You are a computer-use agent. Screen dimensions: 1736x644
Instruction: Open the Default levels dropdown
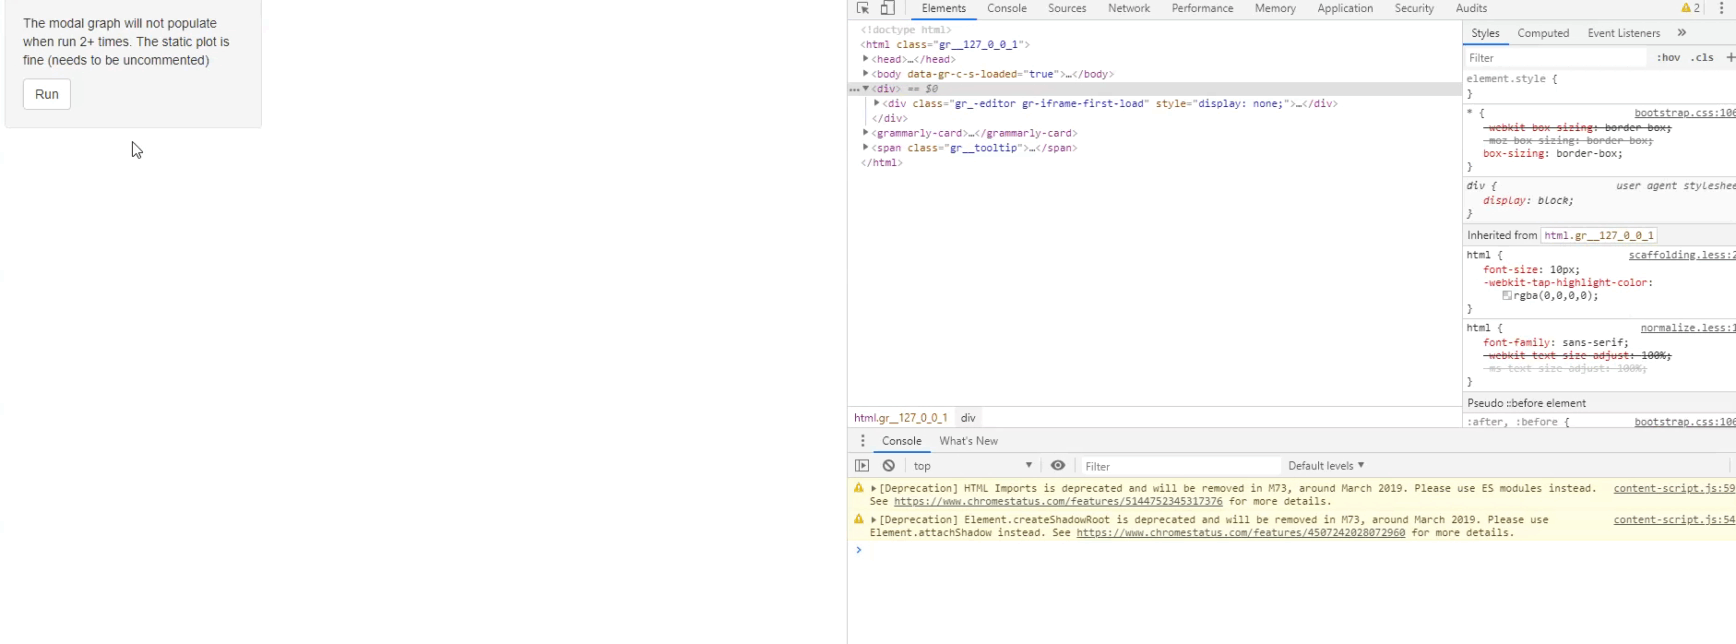[x=1326, y=466]
